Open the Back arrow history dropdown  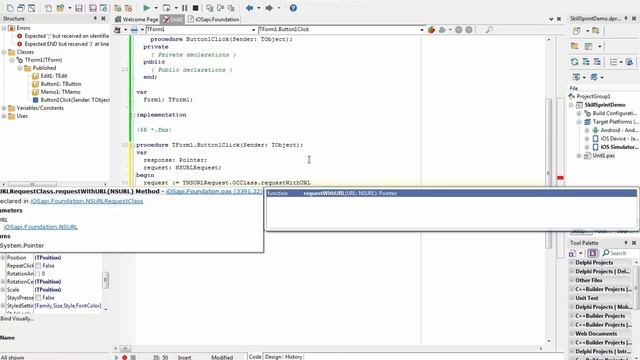tap(259, 8)
